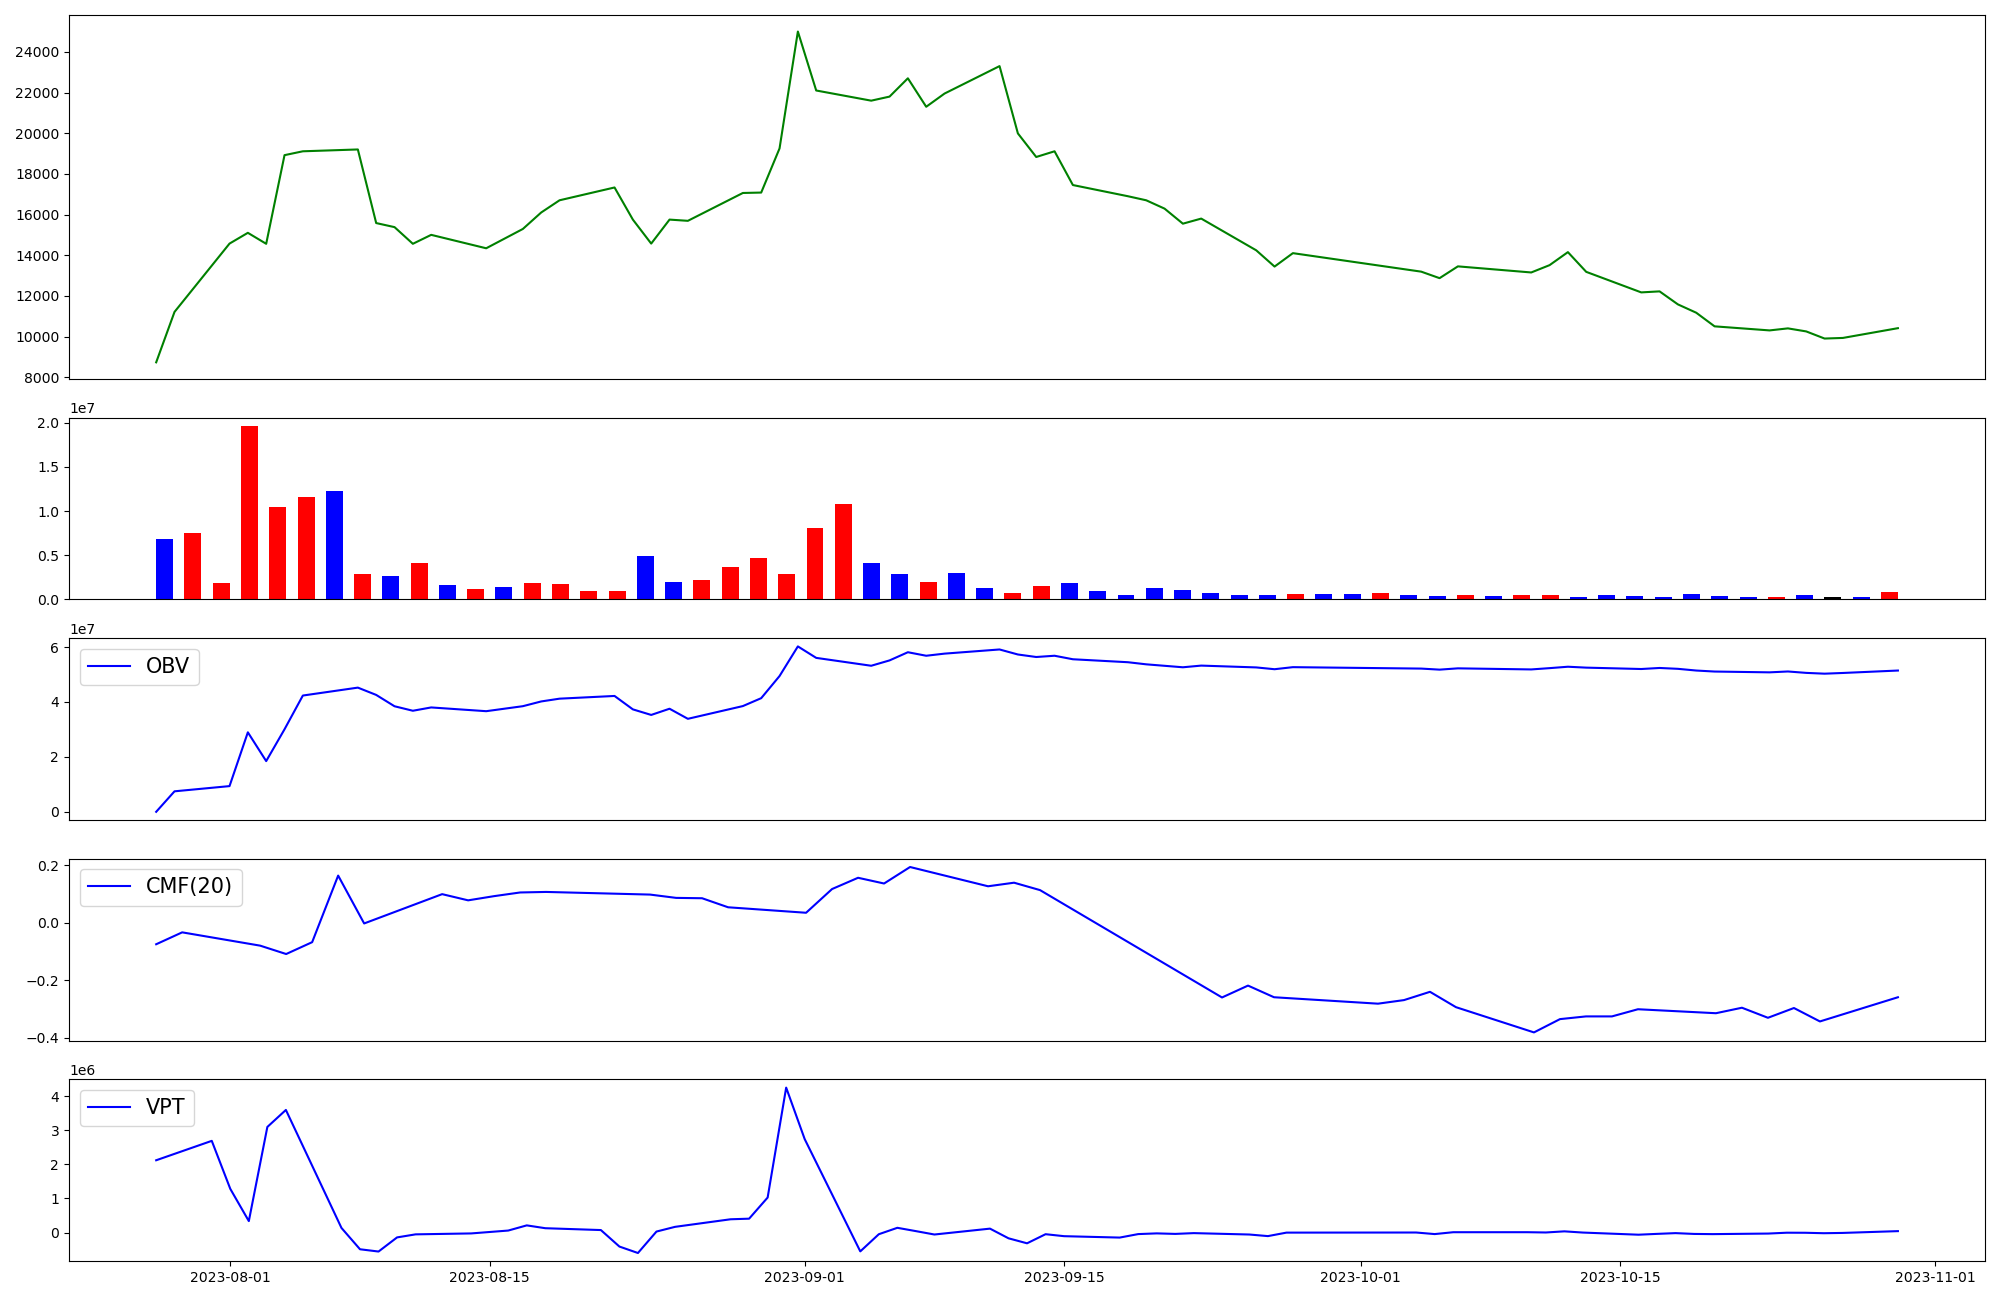Click the OBV legend label

[167, 666]
